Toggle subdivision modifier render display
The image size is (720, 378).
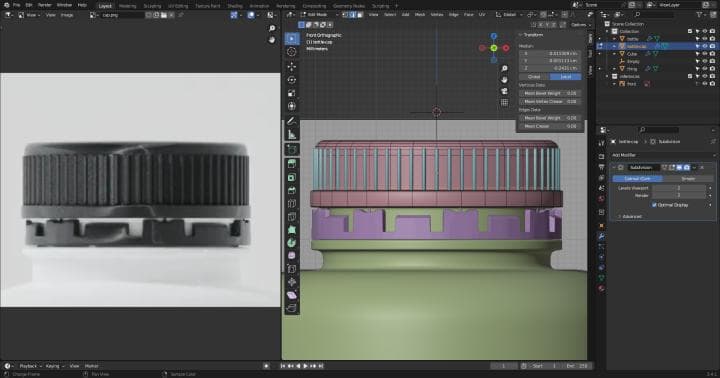(x=686, y=168)
